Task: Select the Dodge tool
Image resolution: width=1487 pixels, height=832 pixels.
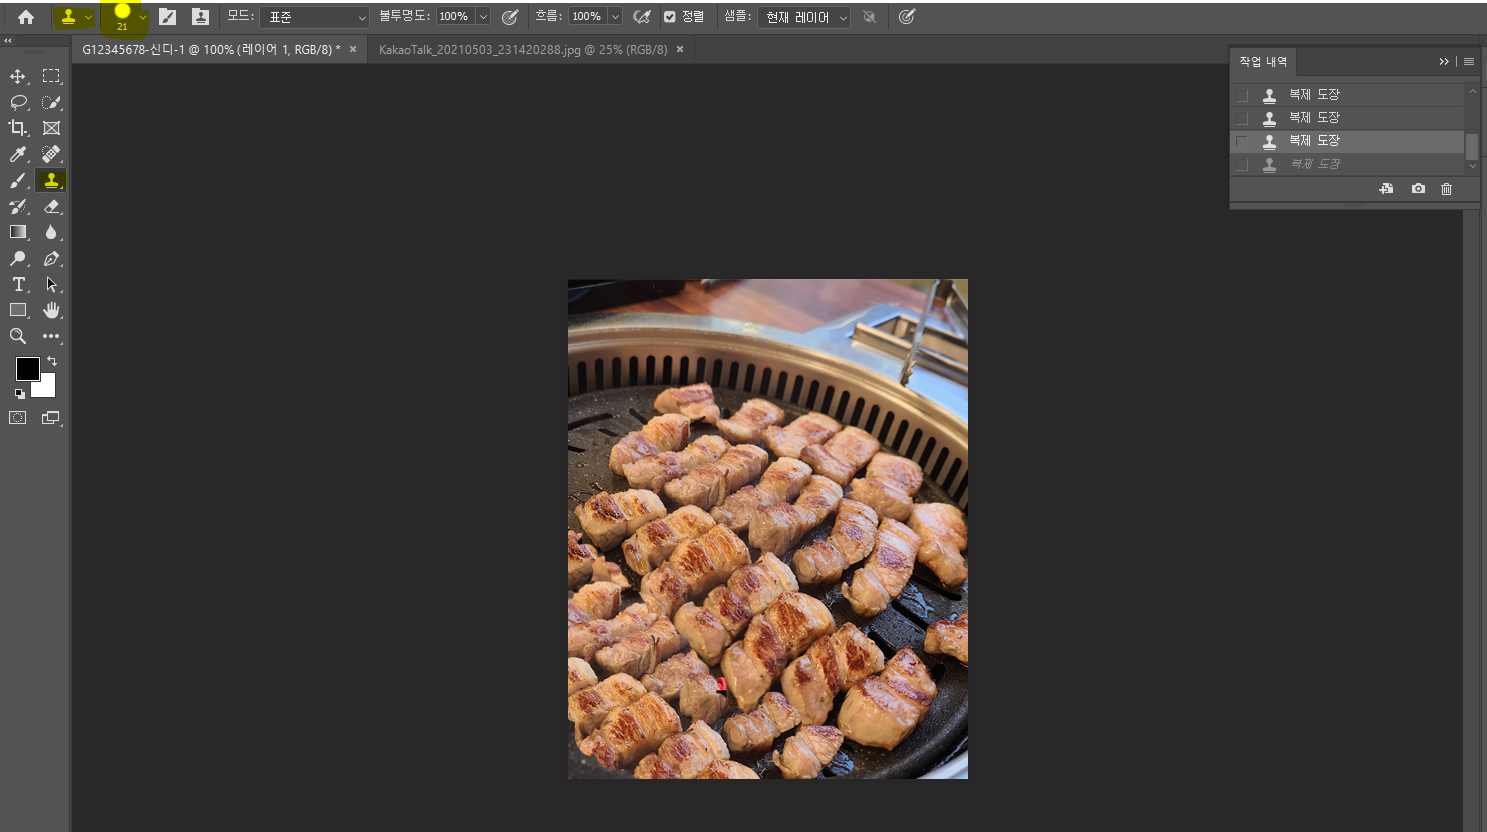Action: (18, 258)
